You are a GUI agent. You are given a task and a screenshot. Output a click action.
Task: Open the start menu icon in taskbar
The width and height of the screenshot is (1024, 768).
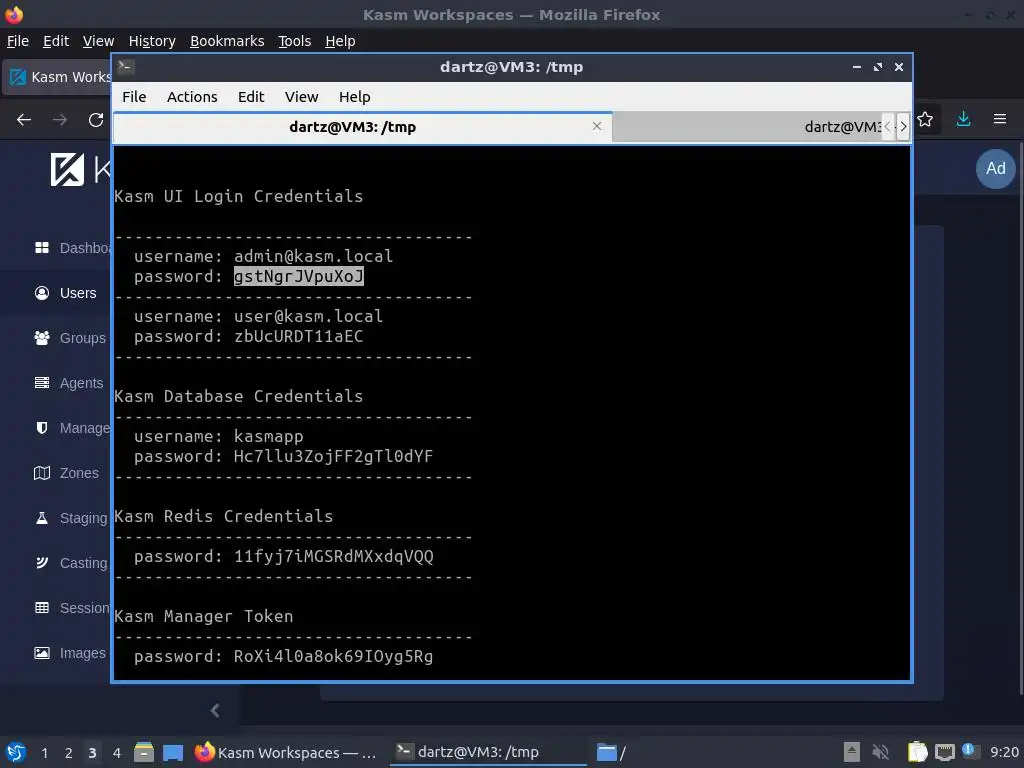click(x=16, y=752)
